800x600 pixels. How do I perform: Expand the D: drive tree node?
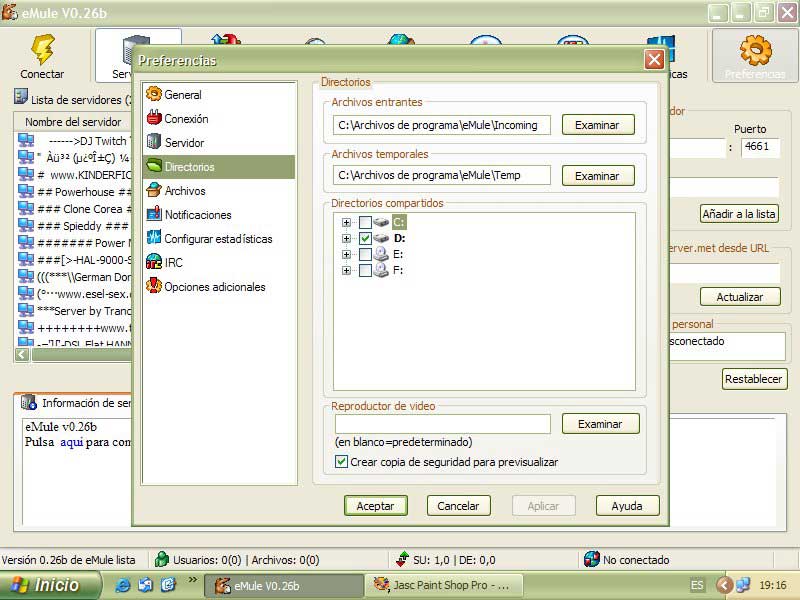346,238
